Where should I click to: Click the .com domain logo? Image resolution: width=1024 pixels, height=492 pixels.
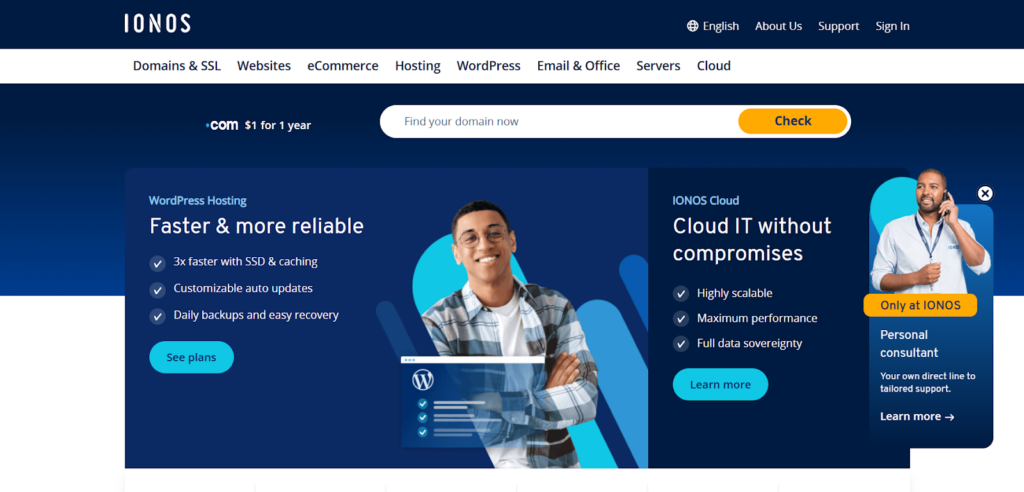[222, 125]
